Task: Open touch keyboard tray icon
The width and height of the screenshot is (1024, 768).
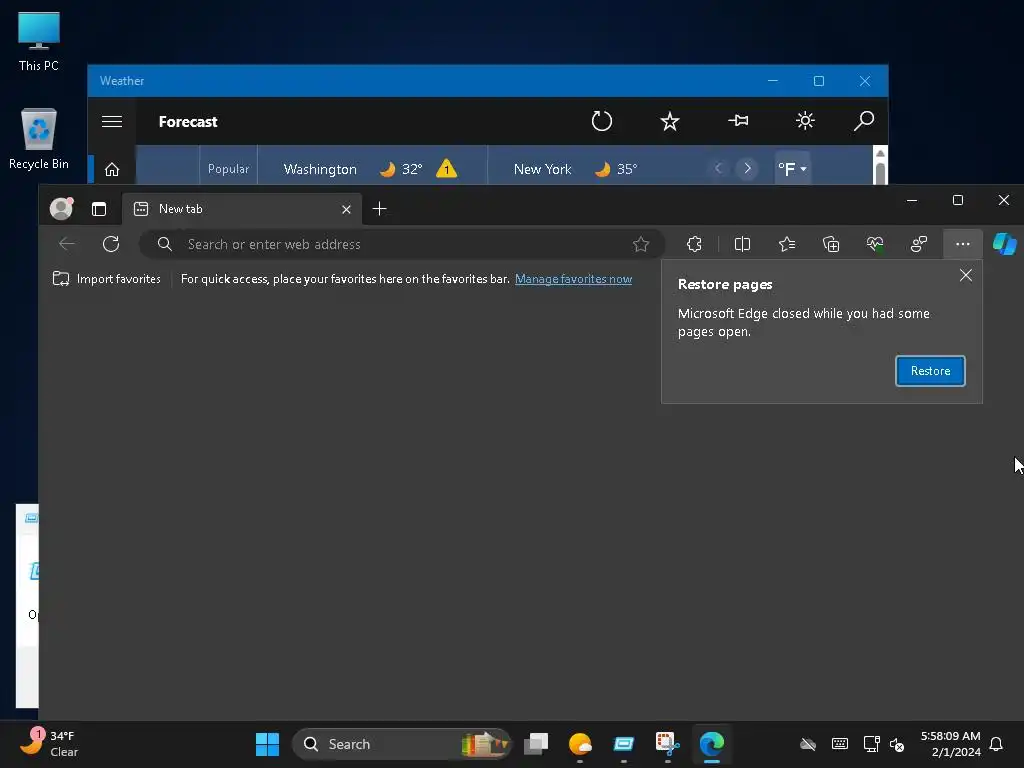Action: [840, 744]
